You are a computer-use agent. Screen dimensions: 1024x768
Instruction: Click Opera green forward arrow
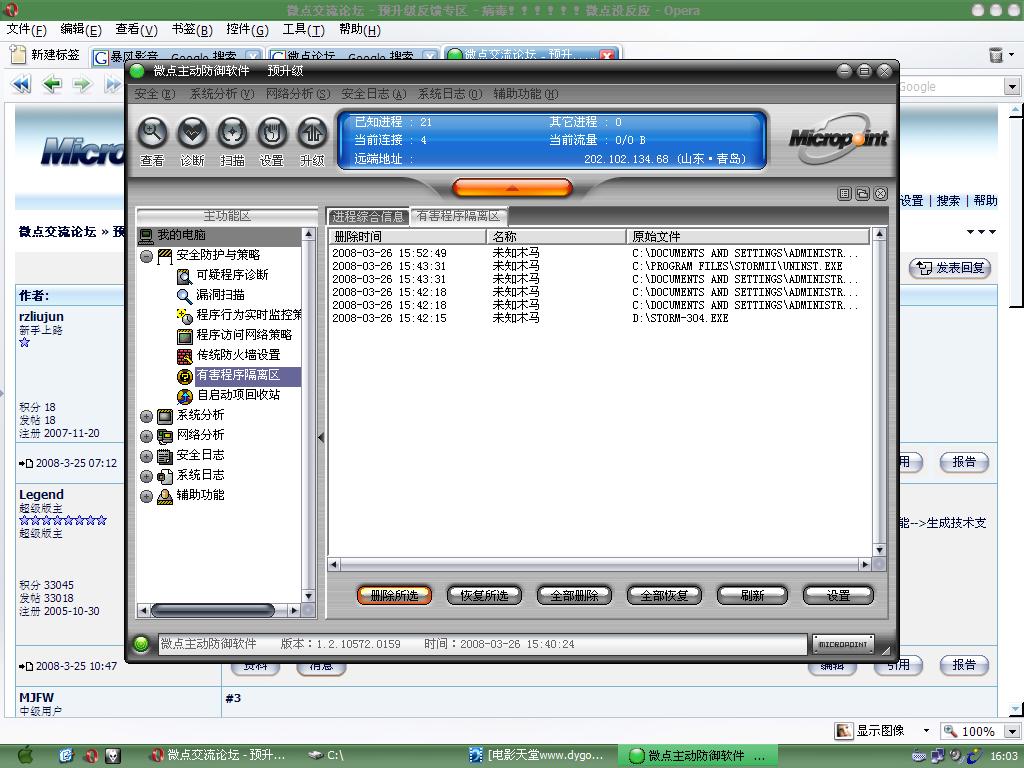pyautogui.click(x=82, y=84)
